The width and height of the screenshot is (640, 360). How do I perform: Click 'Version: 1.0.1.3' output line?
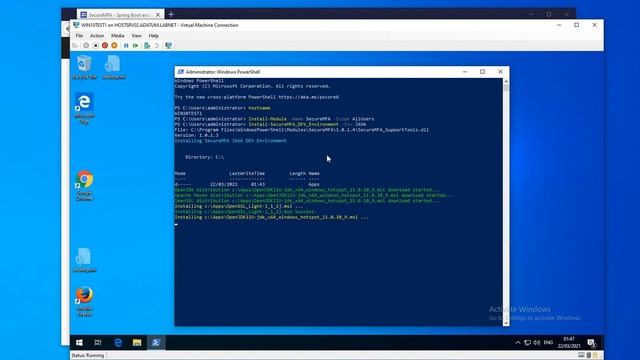click(196, 135)
